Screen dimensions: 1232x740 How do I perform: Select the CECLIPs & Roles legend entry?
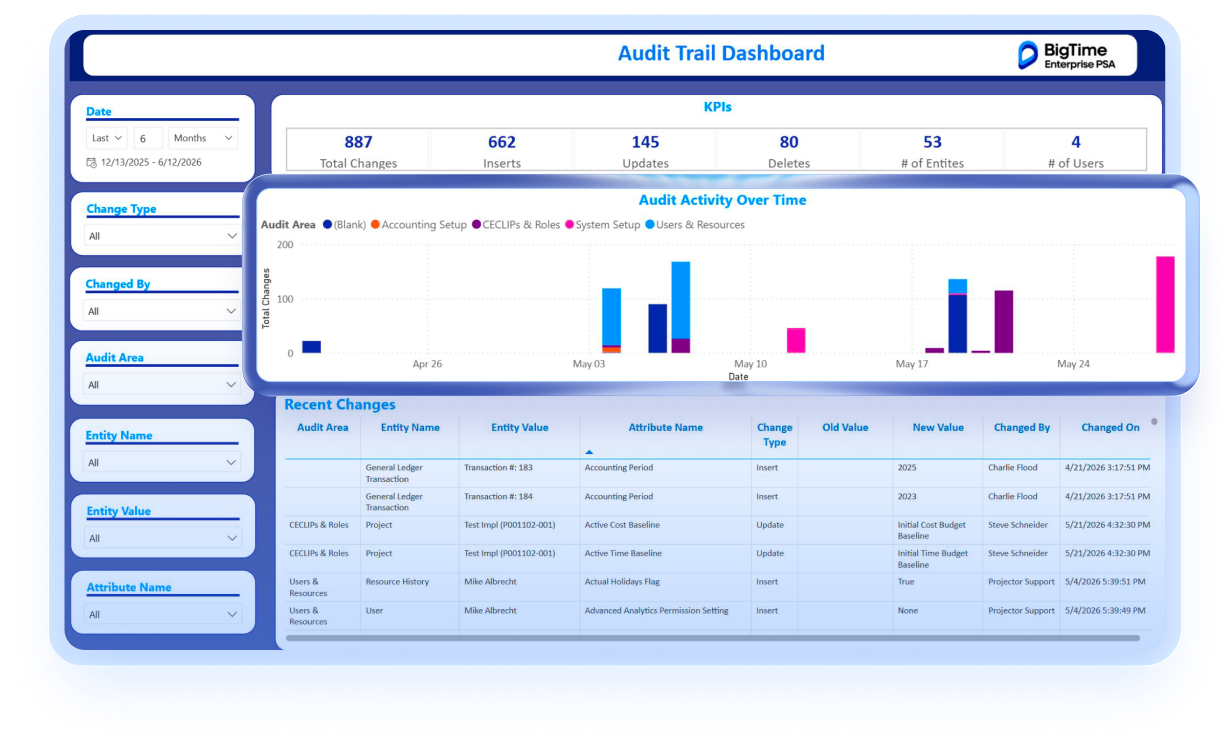[516, 225]
